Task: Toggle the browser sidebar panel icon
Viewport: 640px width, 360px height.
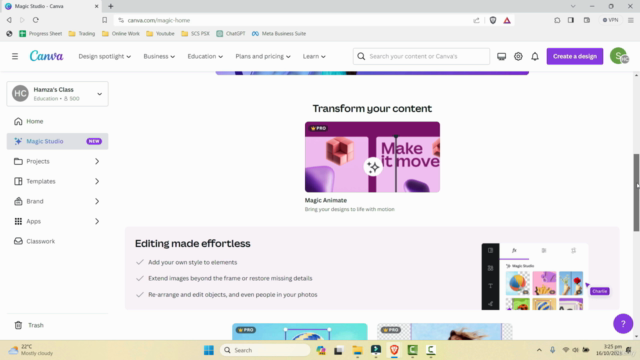Action: [571, 20]
